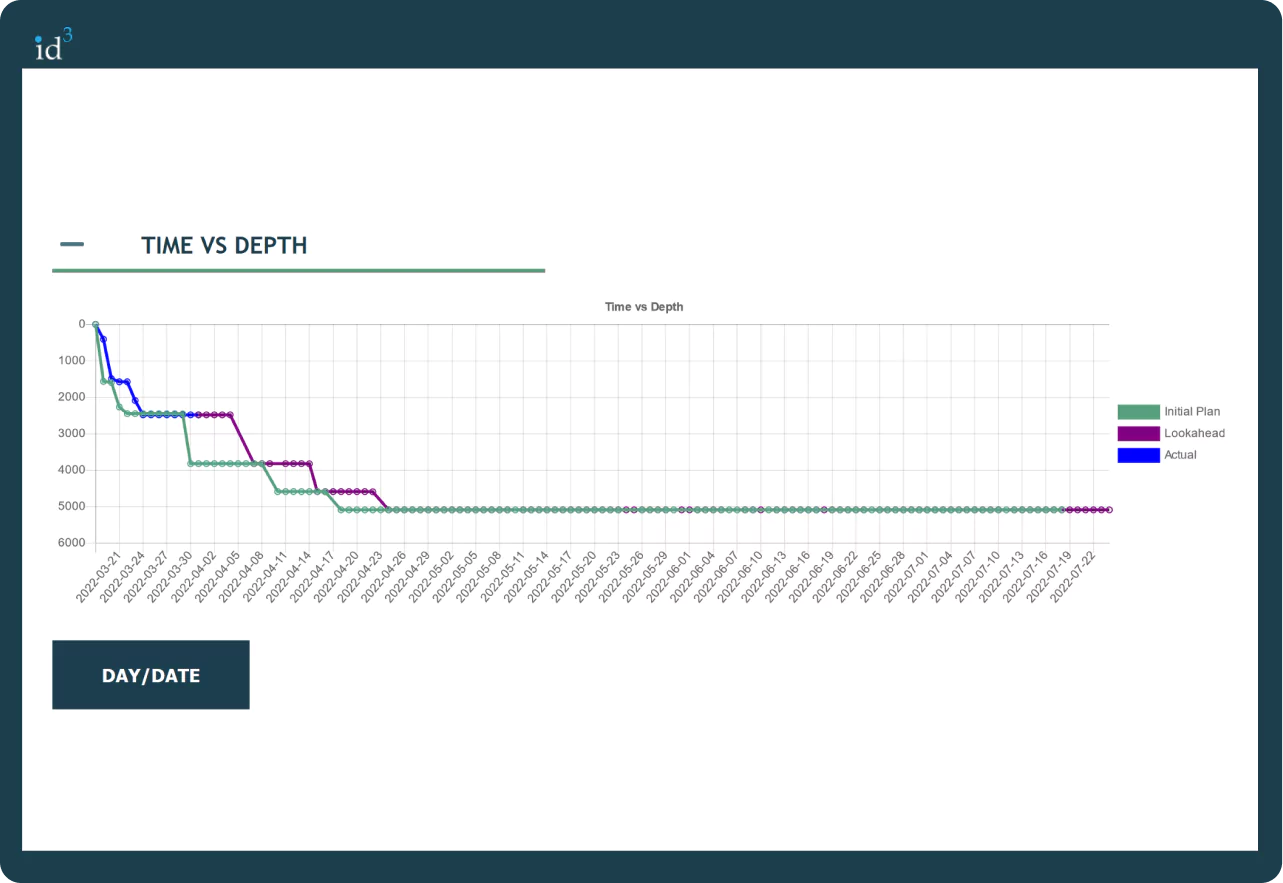1283x883 pixels.
Task: Click the x-axis date label 2022-03-21
Action: [98, 575]
